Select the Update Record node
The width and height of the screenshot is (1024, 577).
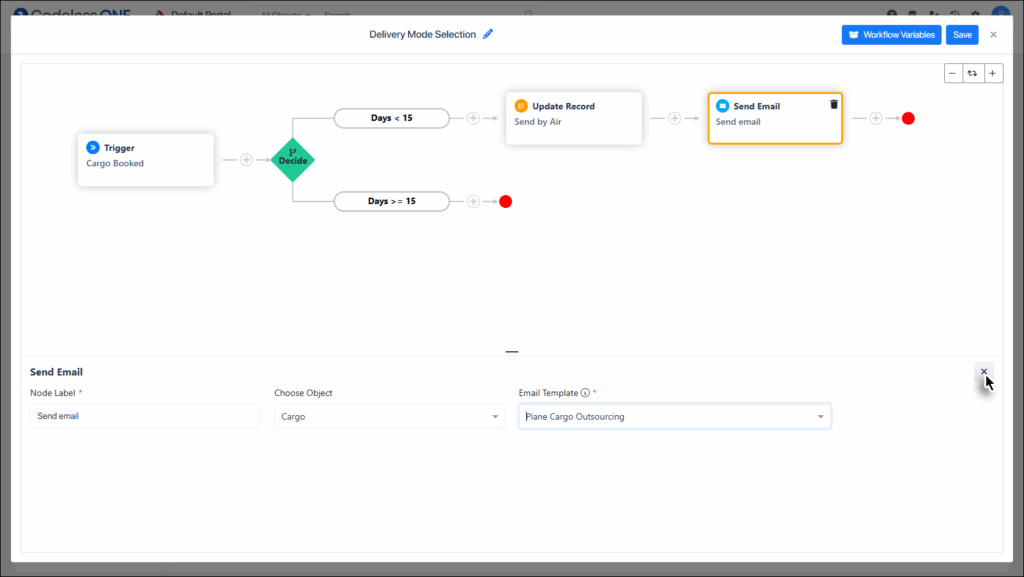tap(573, 118)
